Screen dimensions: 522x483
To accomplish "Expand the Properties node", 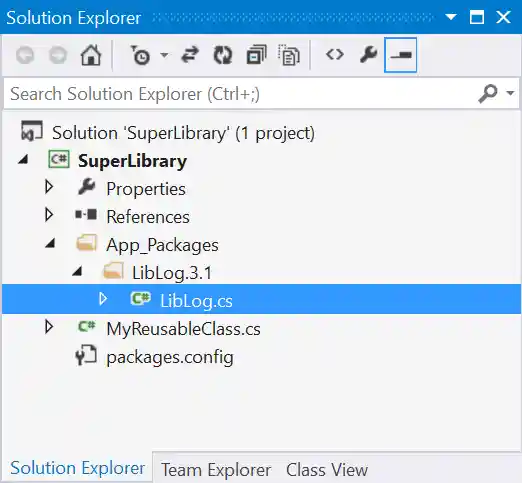I will click(x=49, y=187).
